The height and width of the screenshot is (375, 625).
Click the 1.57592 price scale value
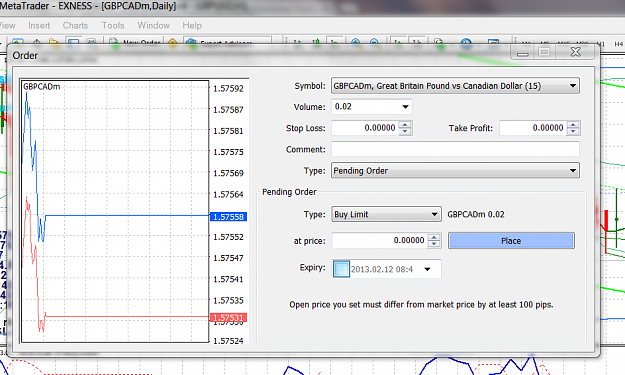tap(228, 89)
